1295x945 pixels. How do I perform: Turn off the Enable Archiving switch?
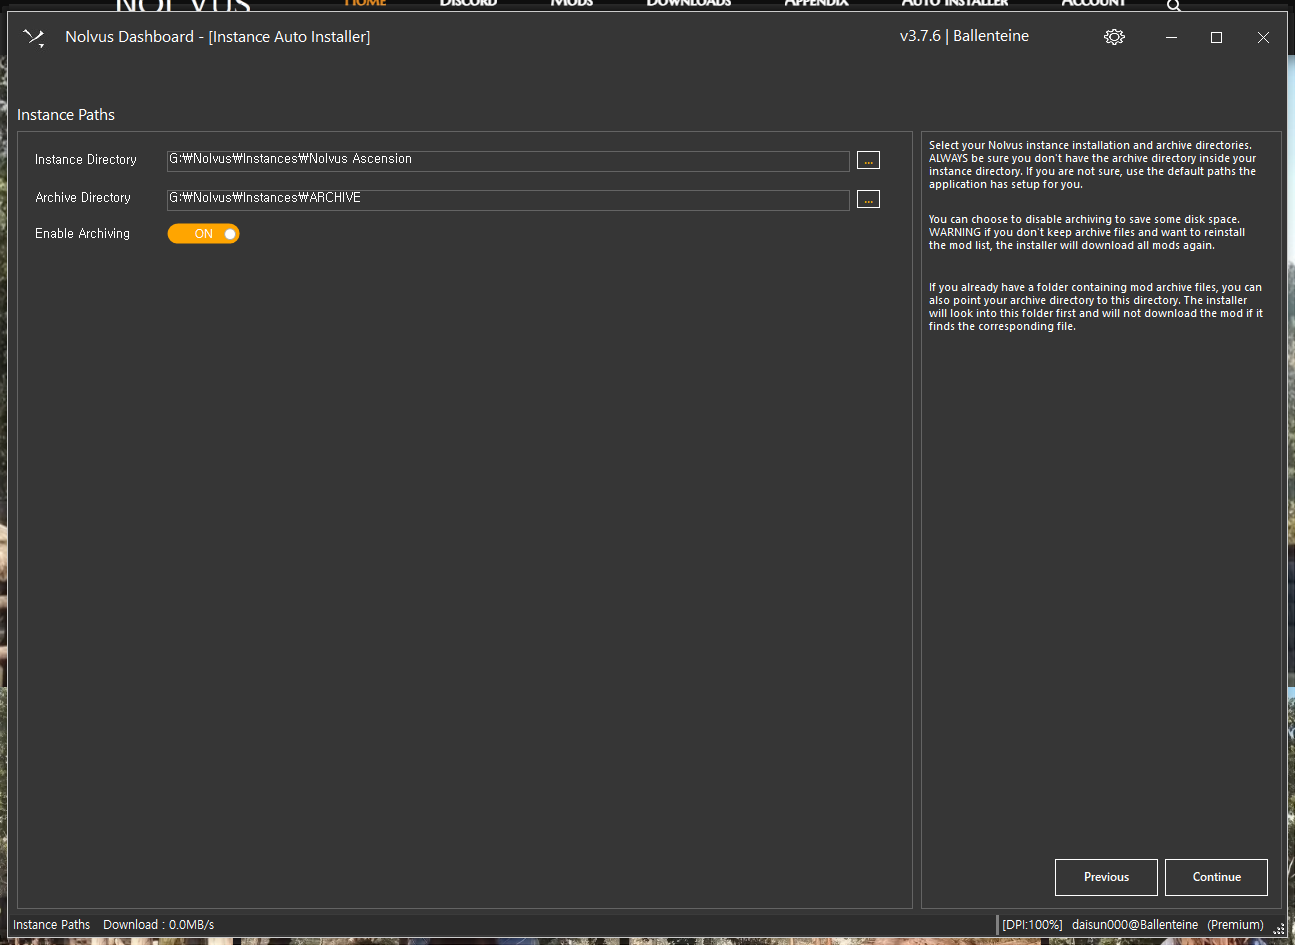[x=203, y=234]
